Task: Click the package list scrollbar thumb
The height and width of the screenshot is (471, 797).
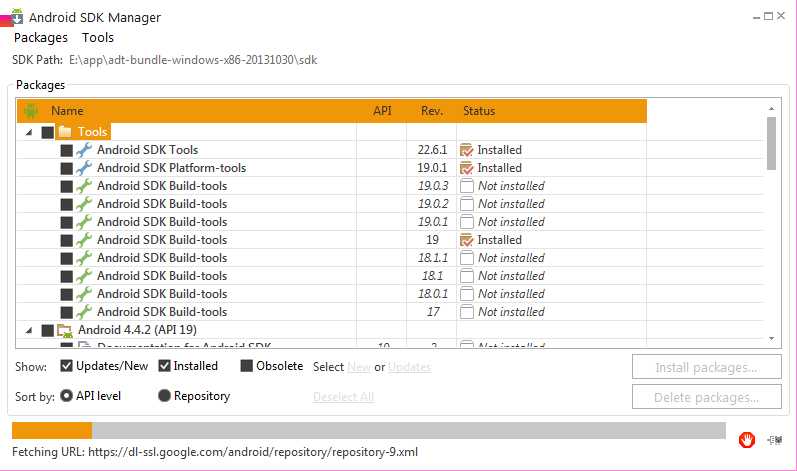Action: (x=772, y=143)
